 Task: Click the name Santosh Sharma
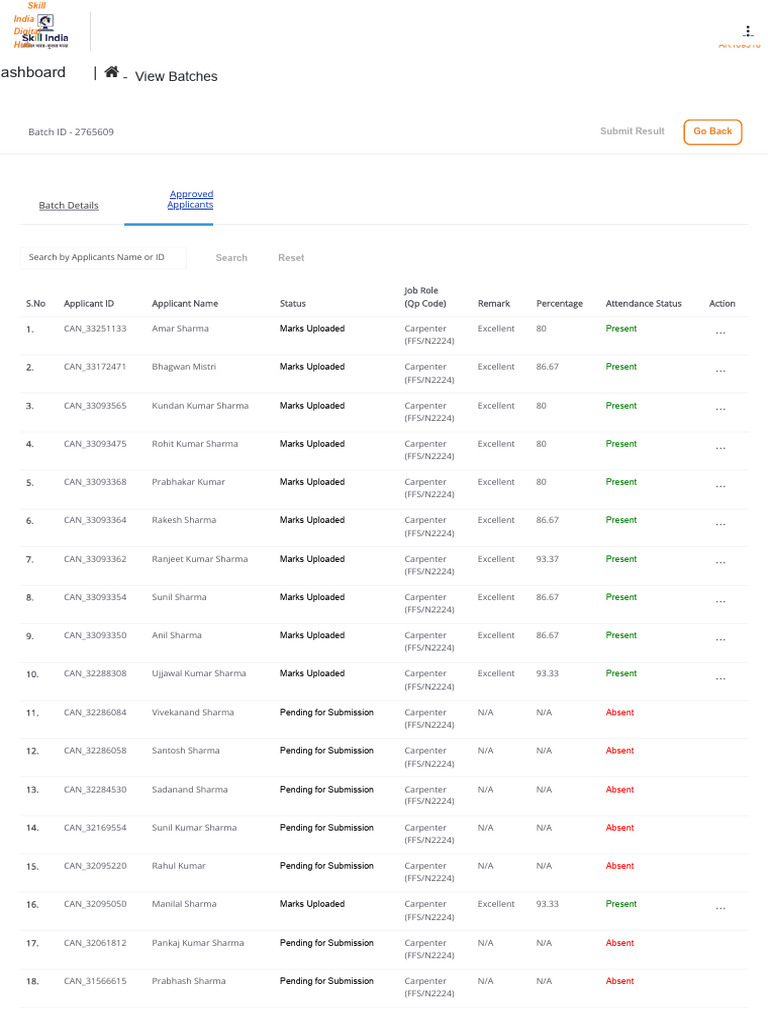click(x=185, y=751)
